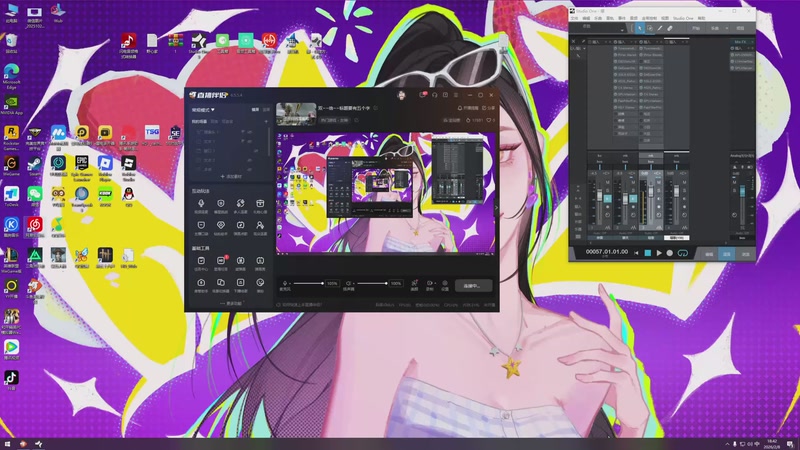The image size is (800, 450).
Task: Open 文件 menu in Studio One
Action: point(574,18)
